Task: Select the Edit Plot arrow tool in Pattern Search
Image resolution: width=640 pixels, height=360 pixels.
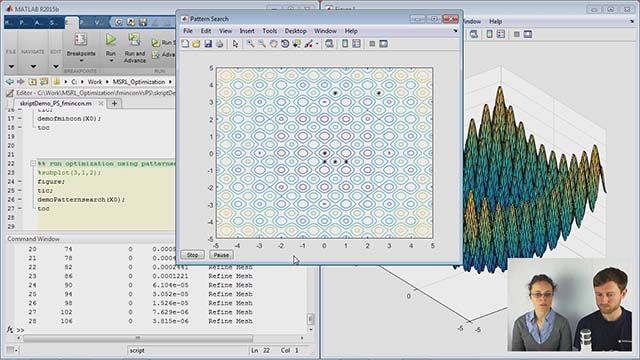Action: click(x=235, y=44)
